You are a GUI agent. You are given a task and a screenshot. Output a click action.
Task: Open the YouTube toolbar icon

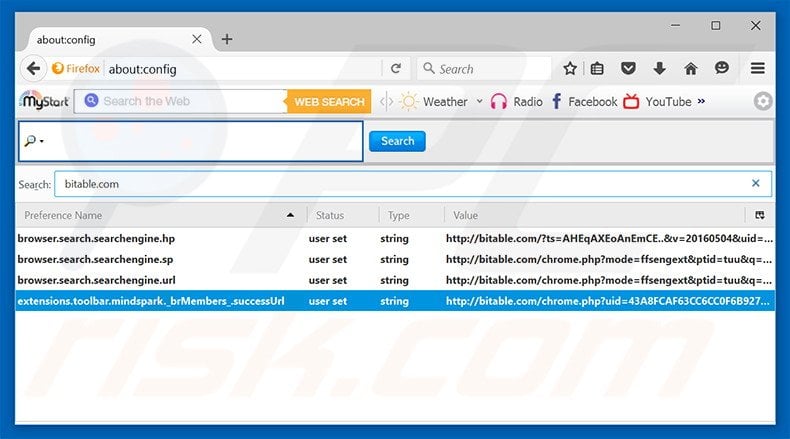coord(631,101)
